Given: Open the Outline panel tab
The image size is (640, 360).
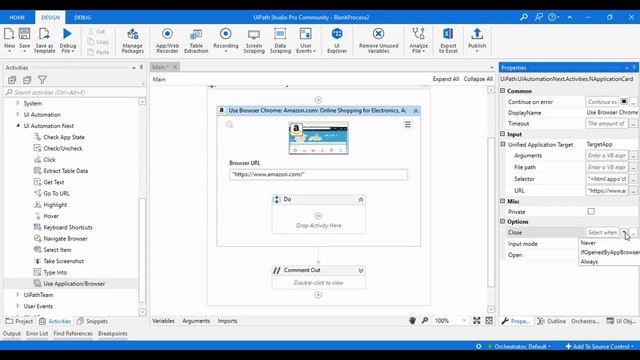Looking at the screenshot, I should (x=551, y=321).
